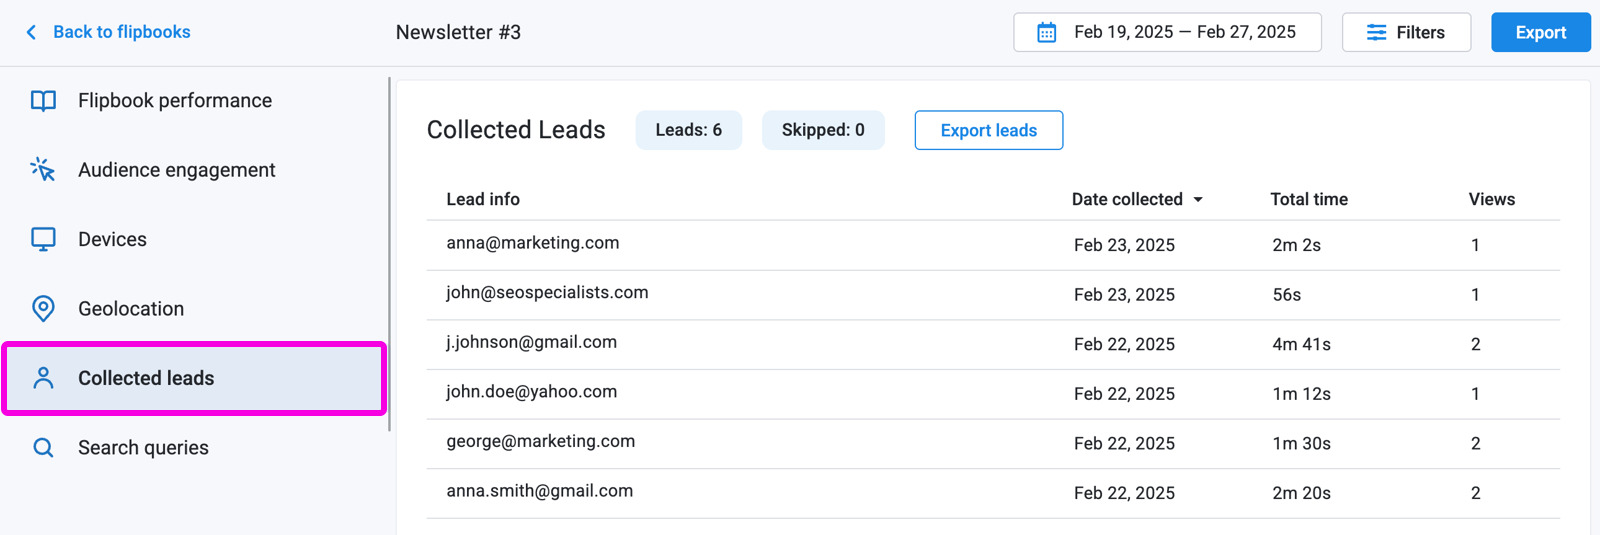Open the Filters panel

1406,32
